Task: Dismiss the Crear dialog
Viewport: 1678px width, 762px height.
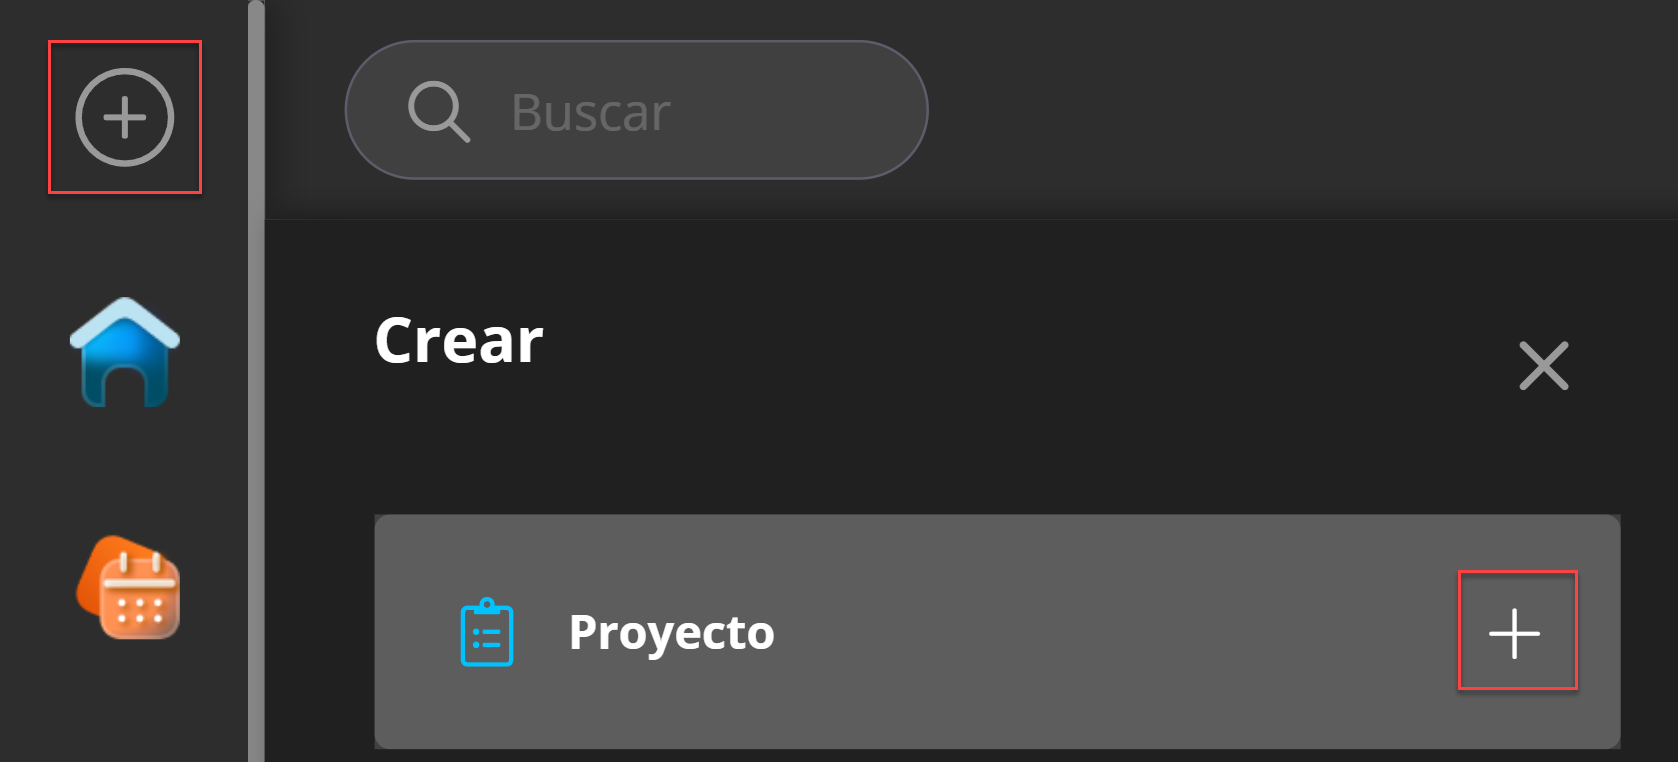Action: point(1543,365)
